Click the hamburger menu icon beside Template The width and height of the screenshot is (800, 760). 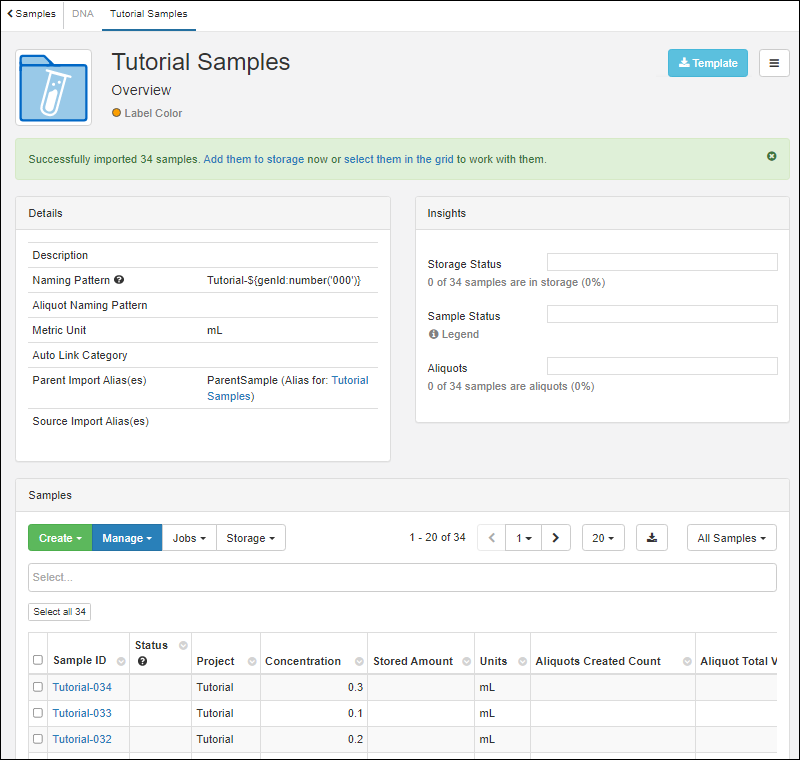click(774, 63)
